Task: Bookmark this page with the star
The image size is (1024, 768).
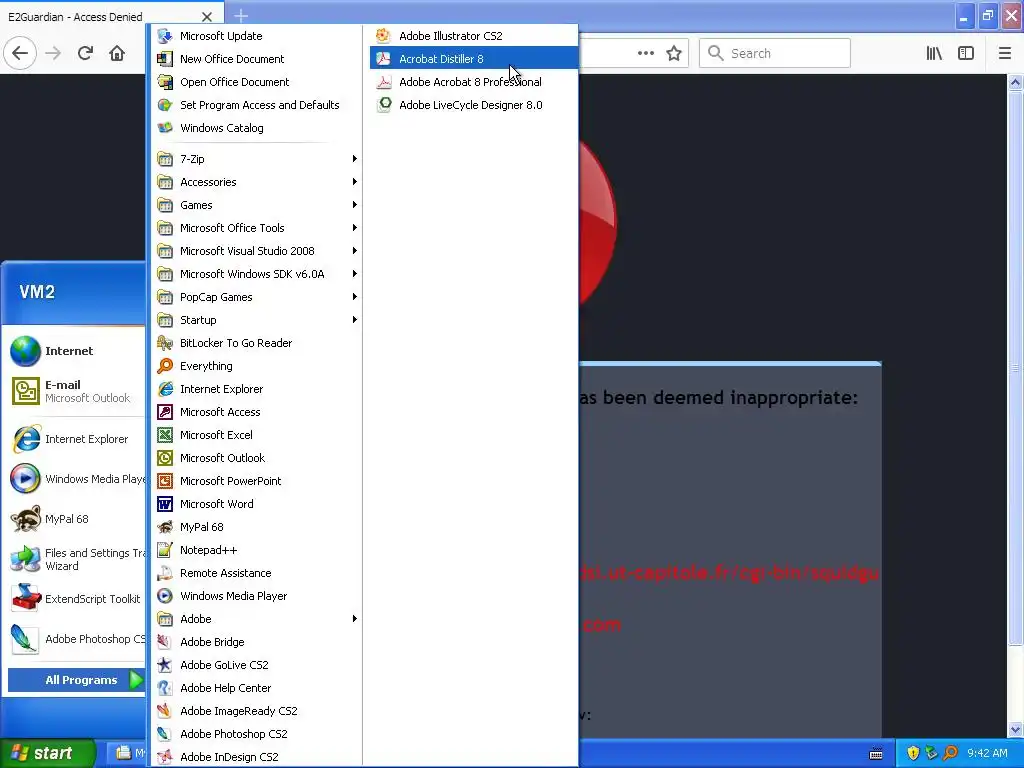Action: [x=674, y=53]
